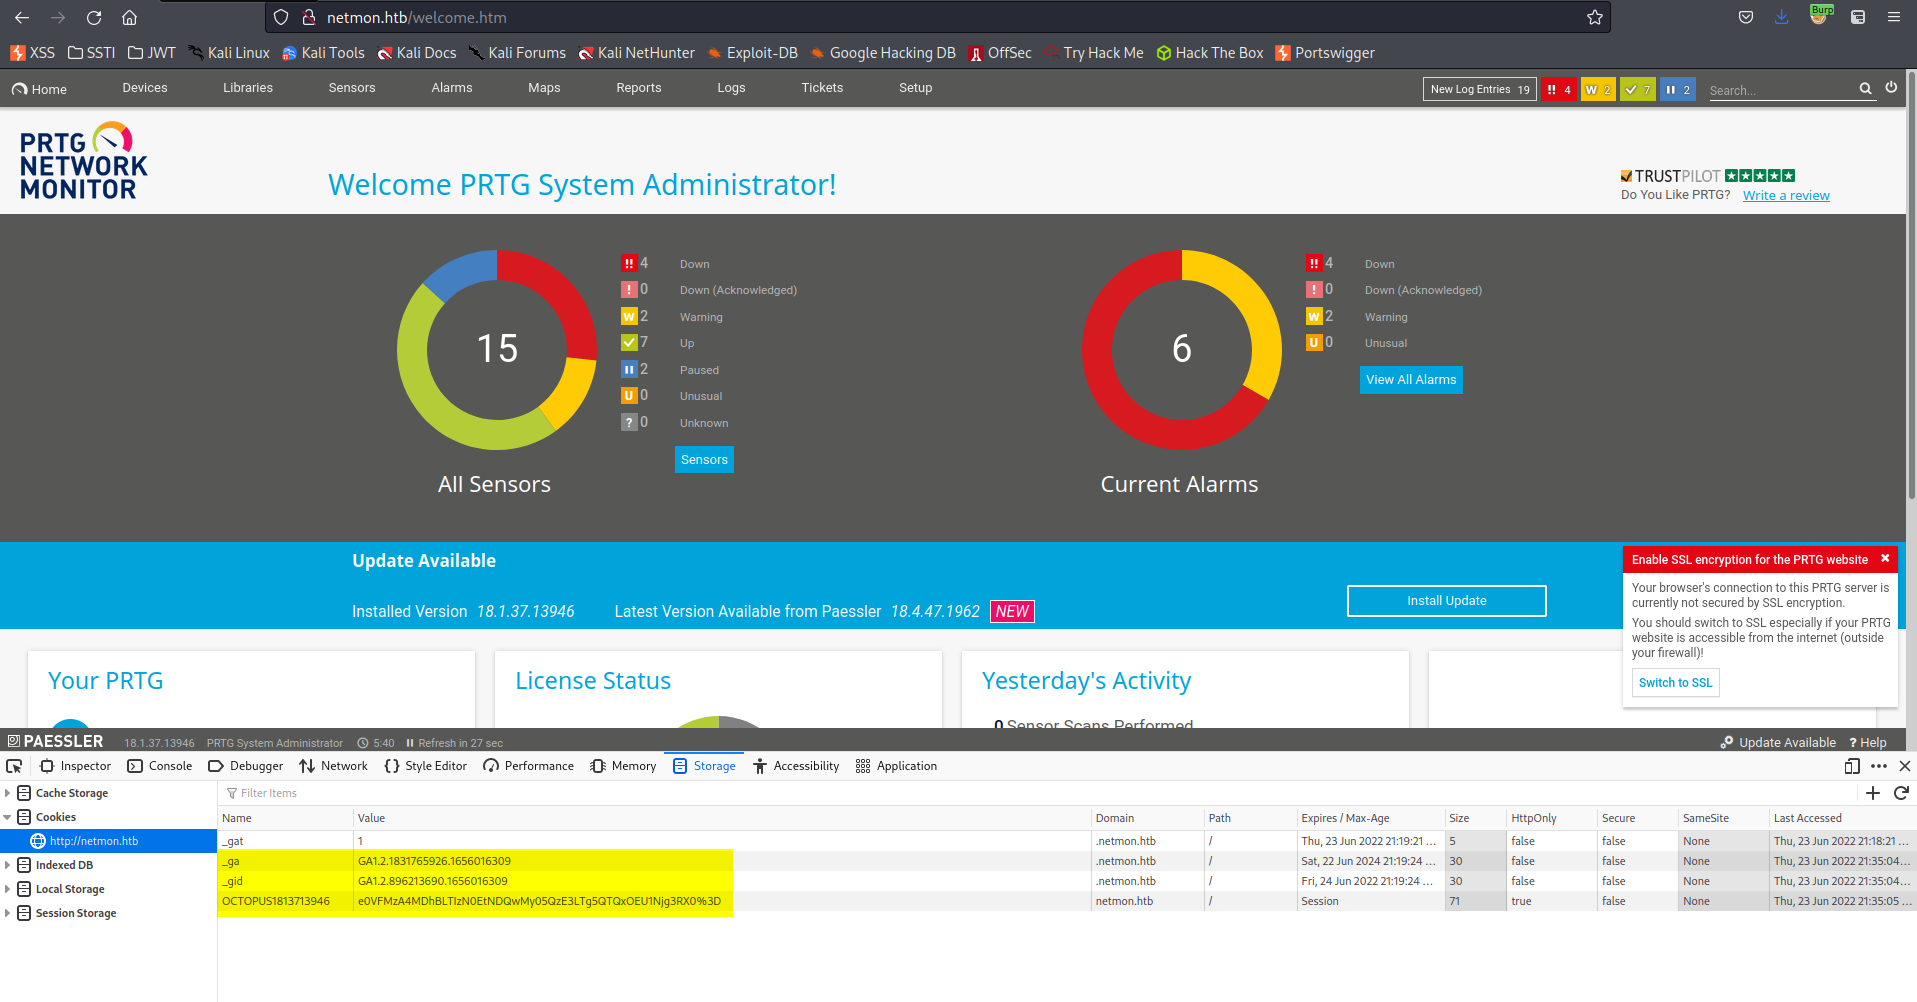Refresh the cookie storage list
This screenshot has width=1917, height=1002.
(1901, 793)
